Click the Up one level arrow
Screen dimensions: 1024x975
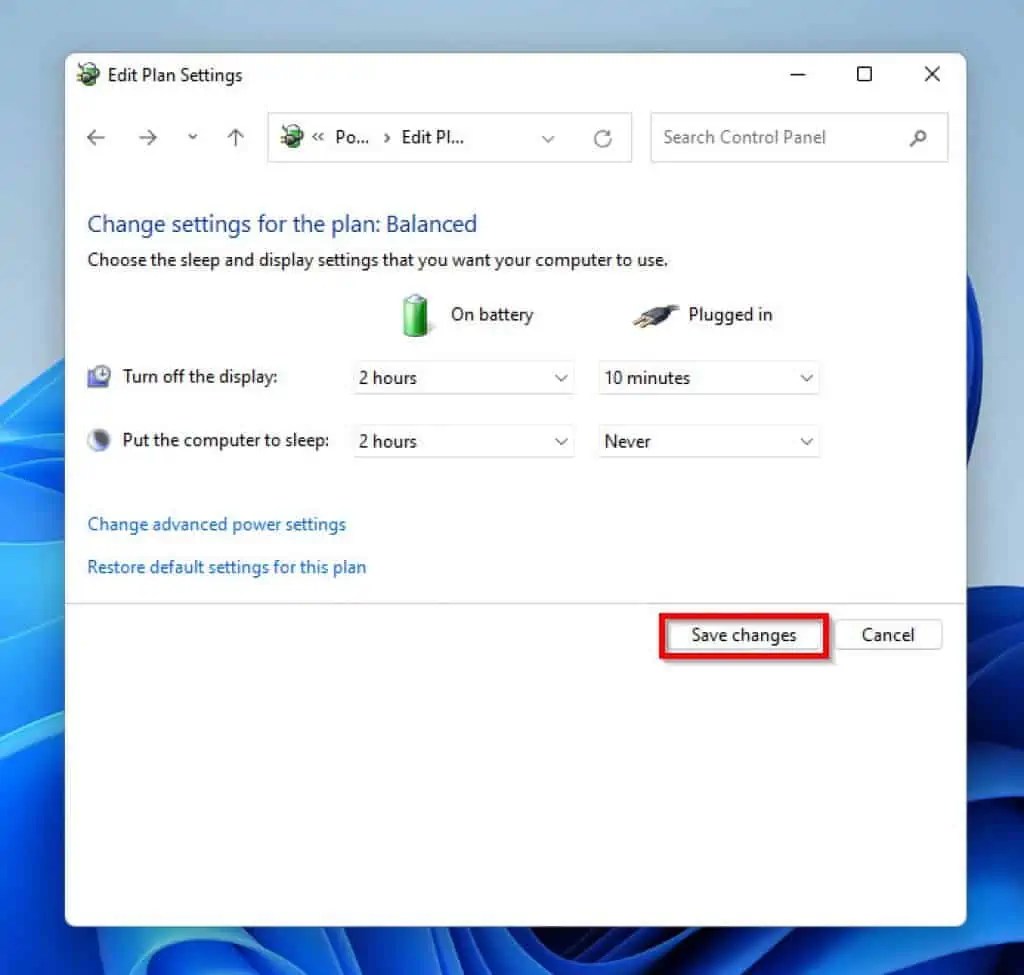pos(235,137)
